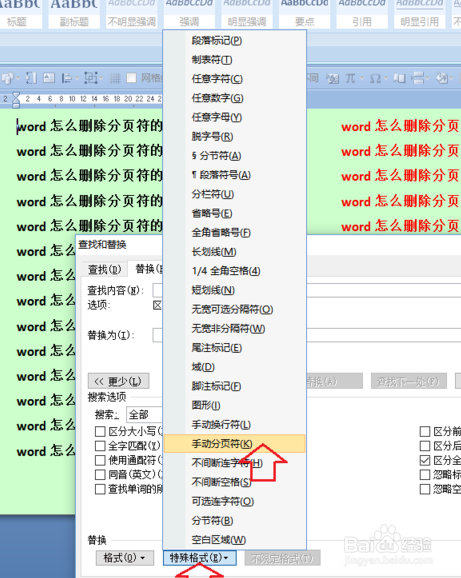Viewport: 461px width, 578px height.
Task: Choose 空白区域(W) from the menu
Action: [x=235, y=540]
